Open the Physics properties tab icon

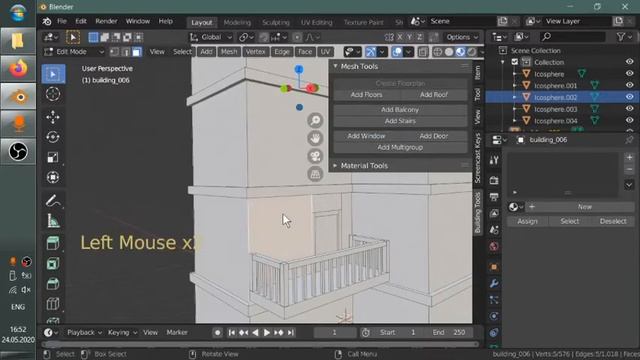[x=494, y=316]
